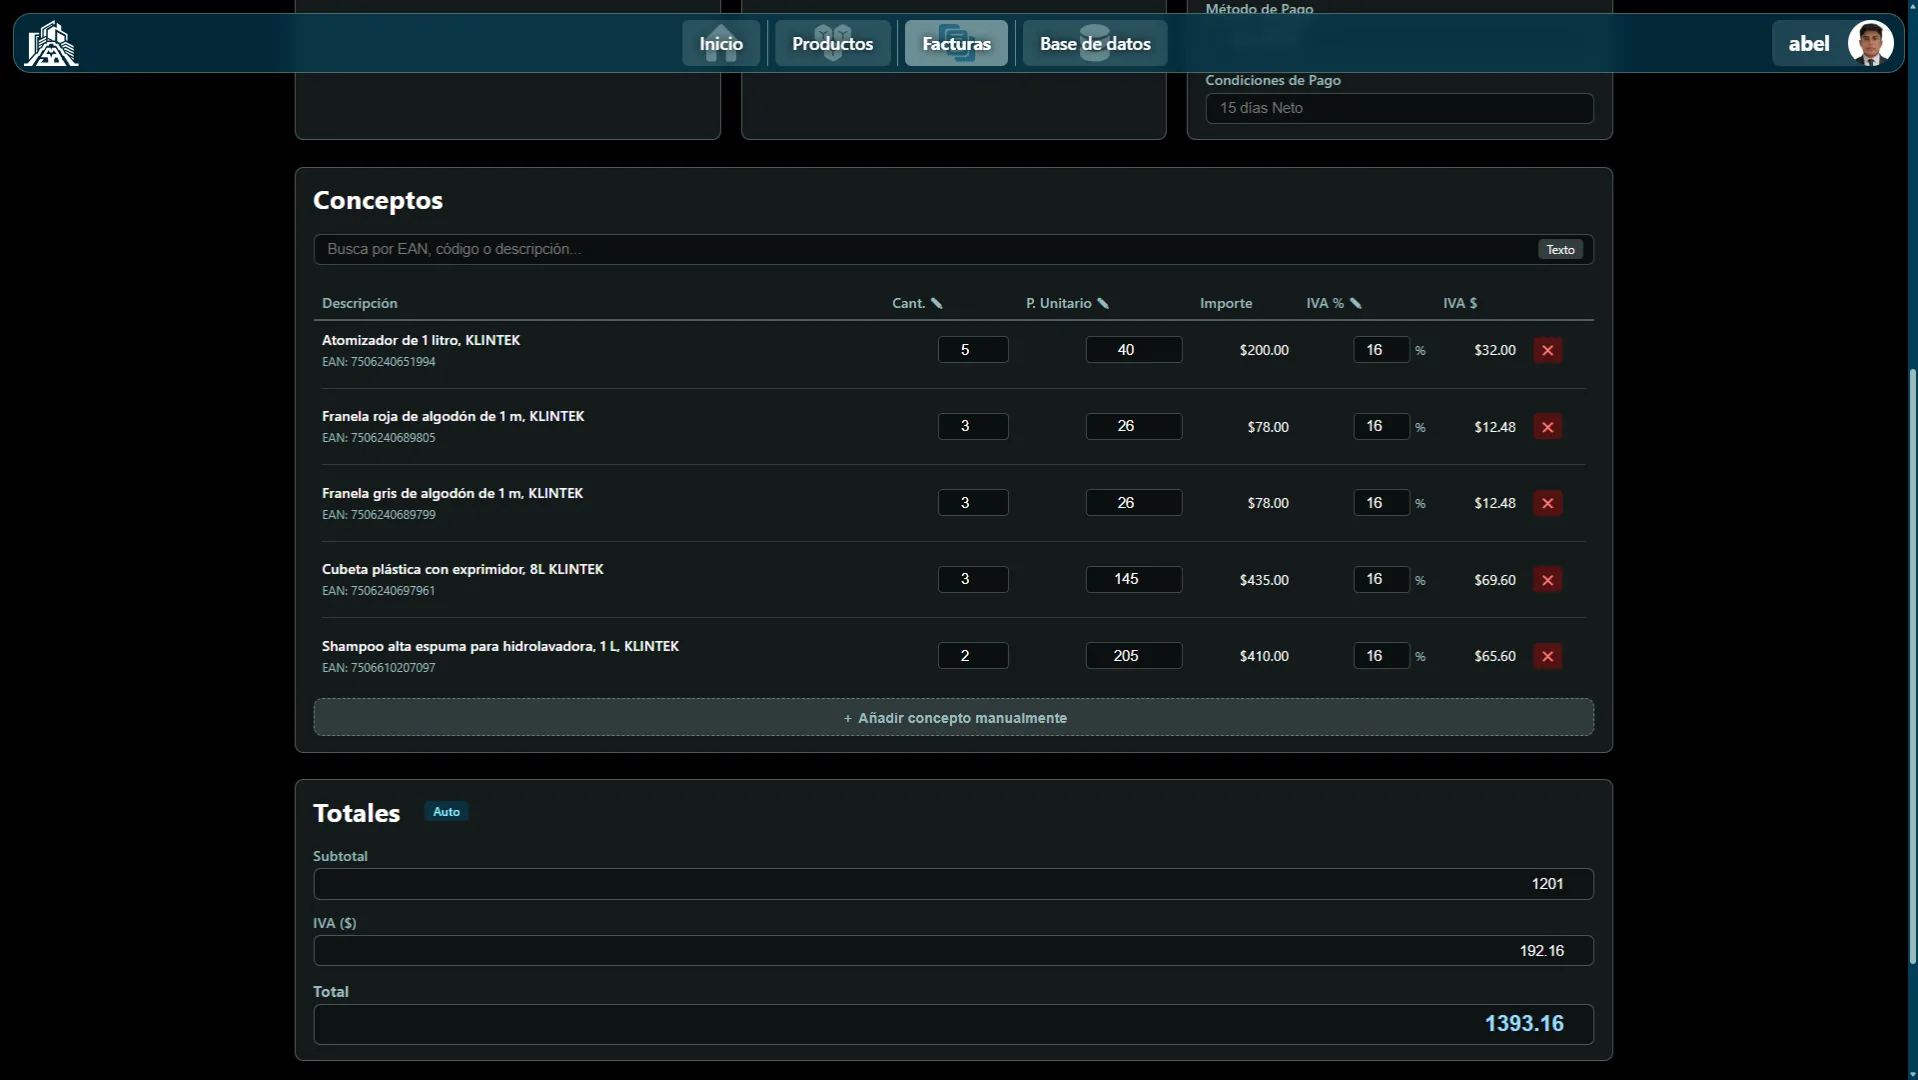Screen dimensions: 1918x1080
Task: Delete the Cubeta plástica con exprimidor row
Action: coord(1547,580)
